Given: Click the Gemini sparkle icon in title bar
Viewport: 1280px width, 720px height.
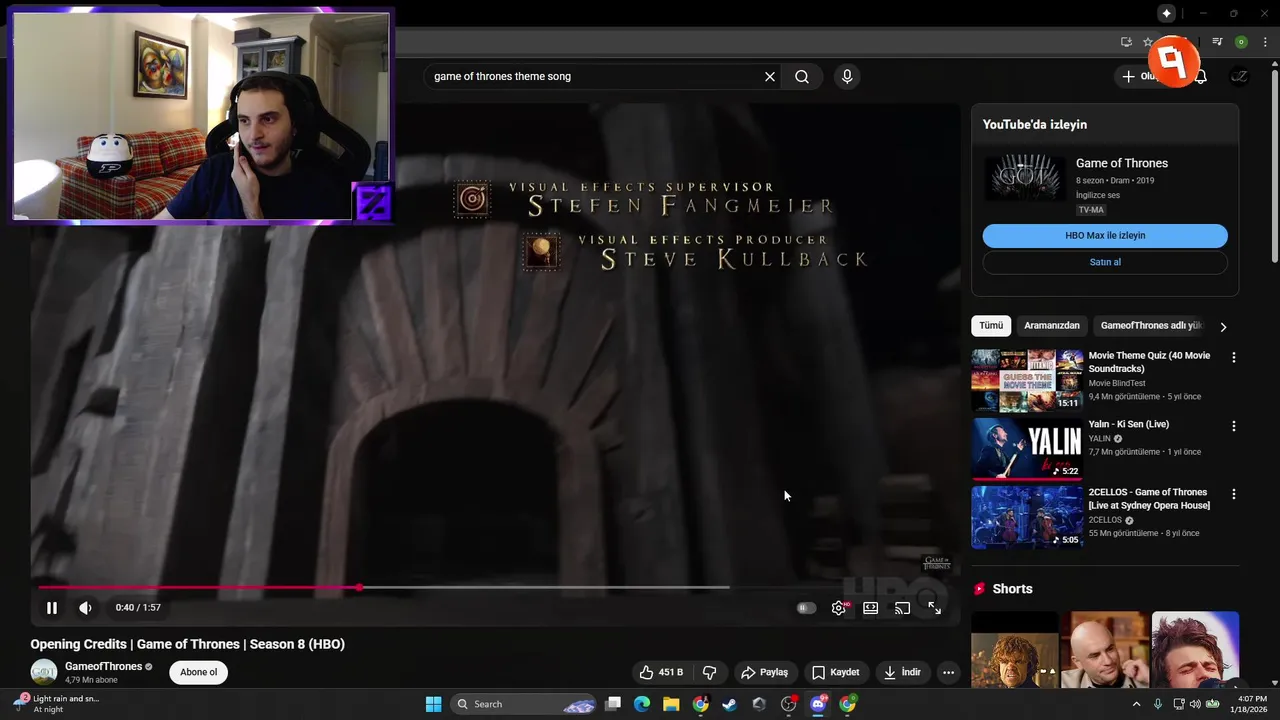Looking at the screenshot, I should click(1166, 13).
